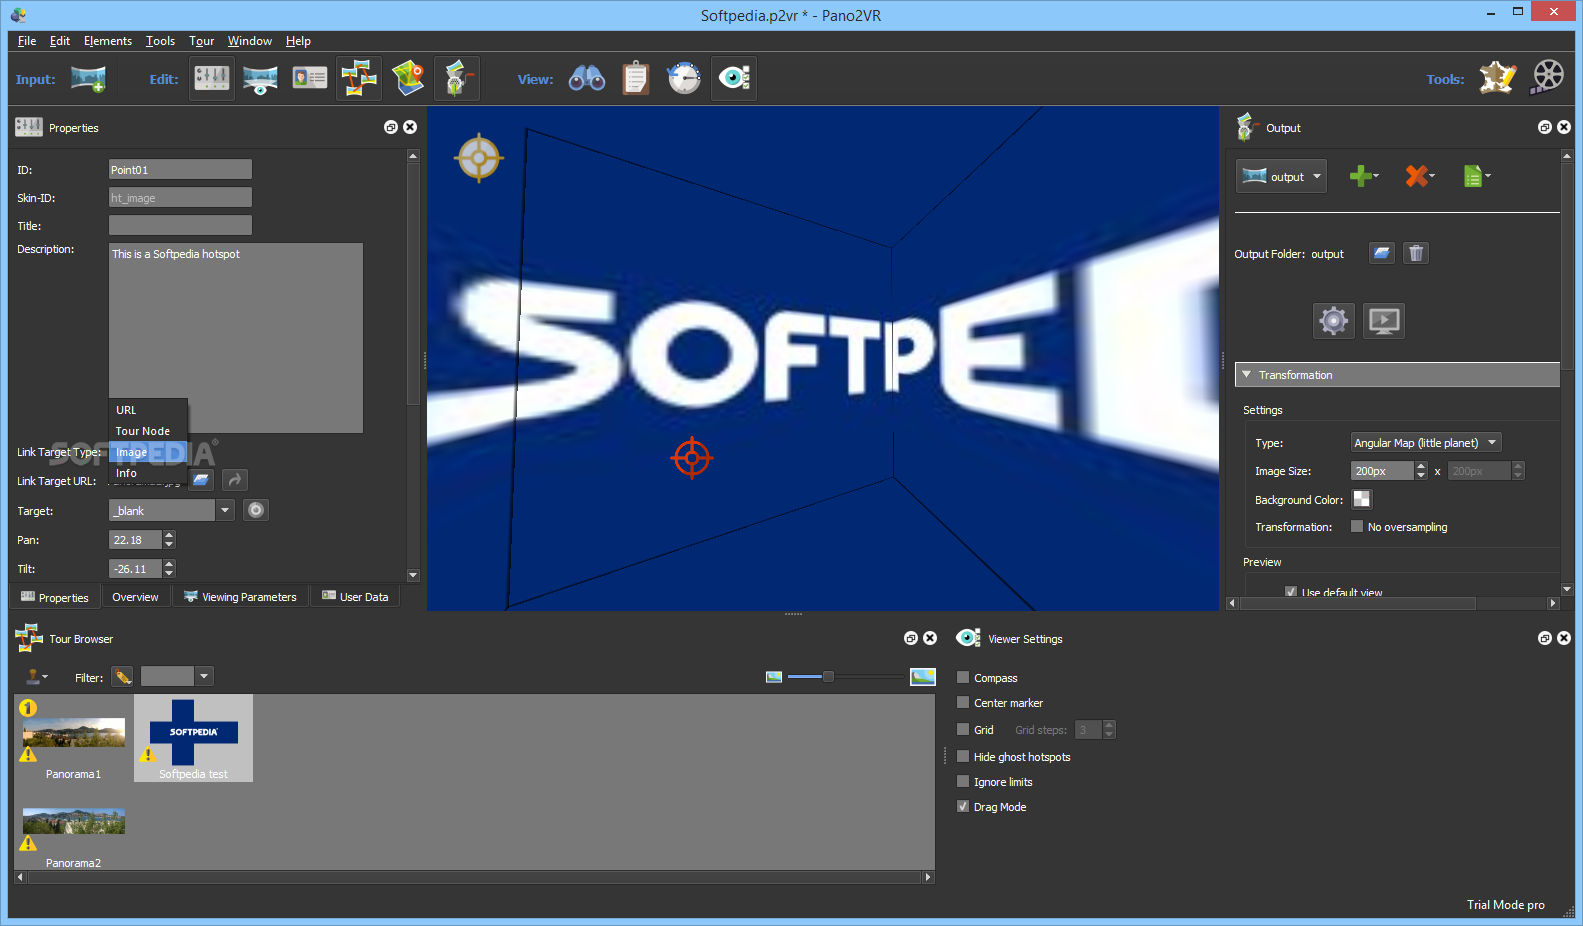Enable the Compass checkbox
Screen dimensions: 1583x926
(963, 677)
